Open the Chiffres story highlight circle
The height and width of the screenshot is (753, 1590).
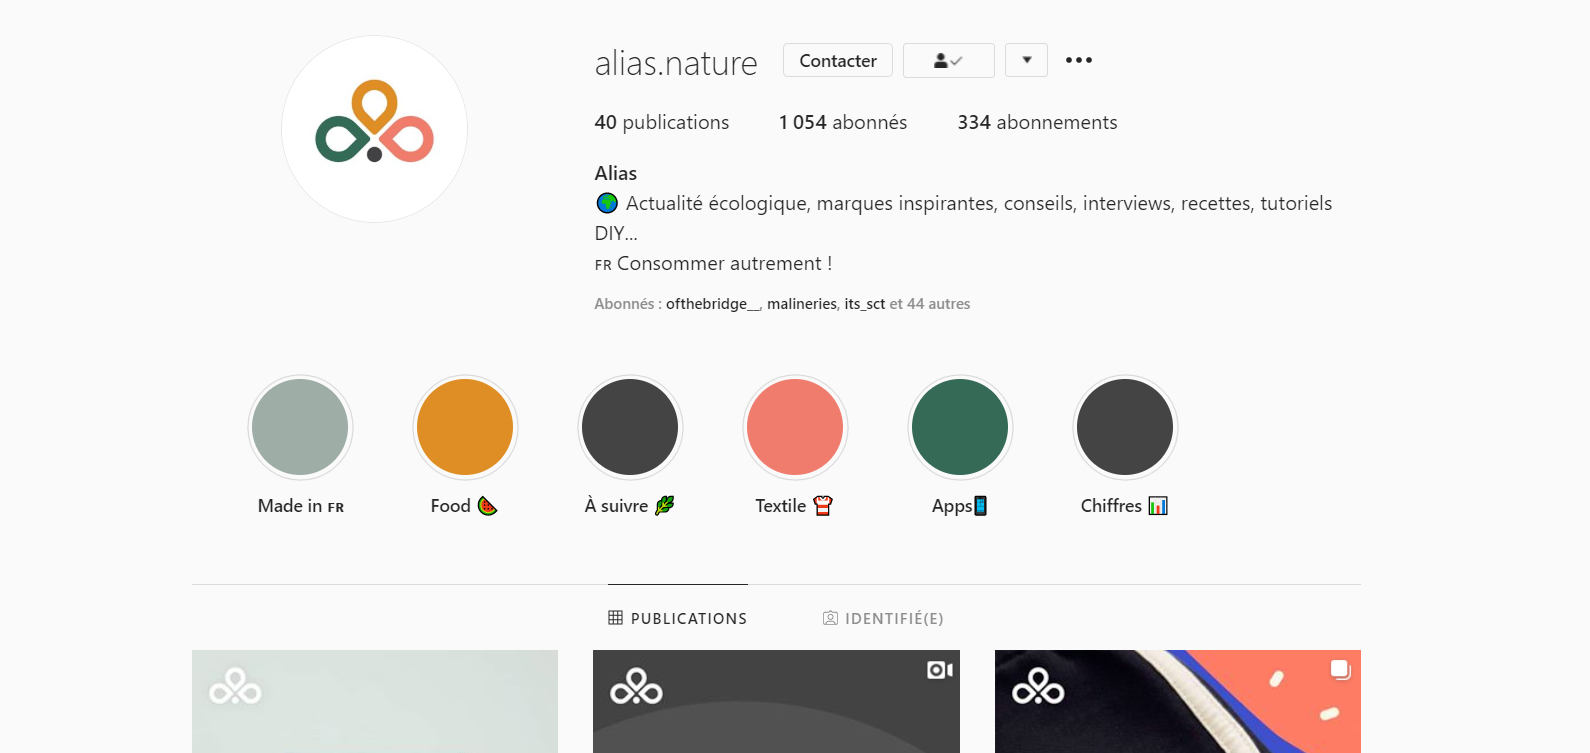(x=1125, y=427)
